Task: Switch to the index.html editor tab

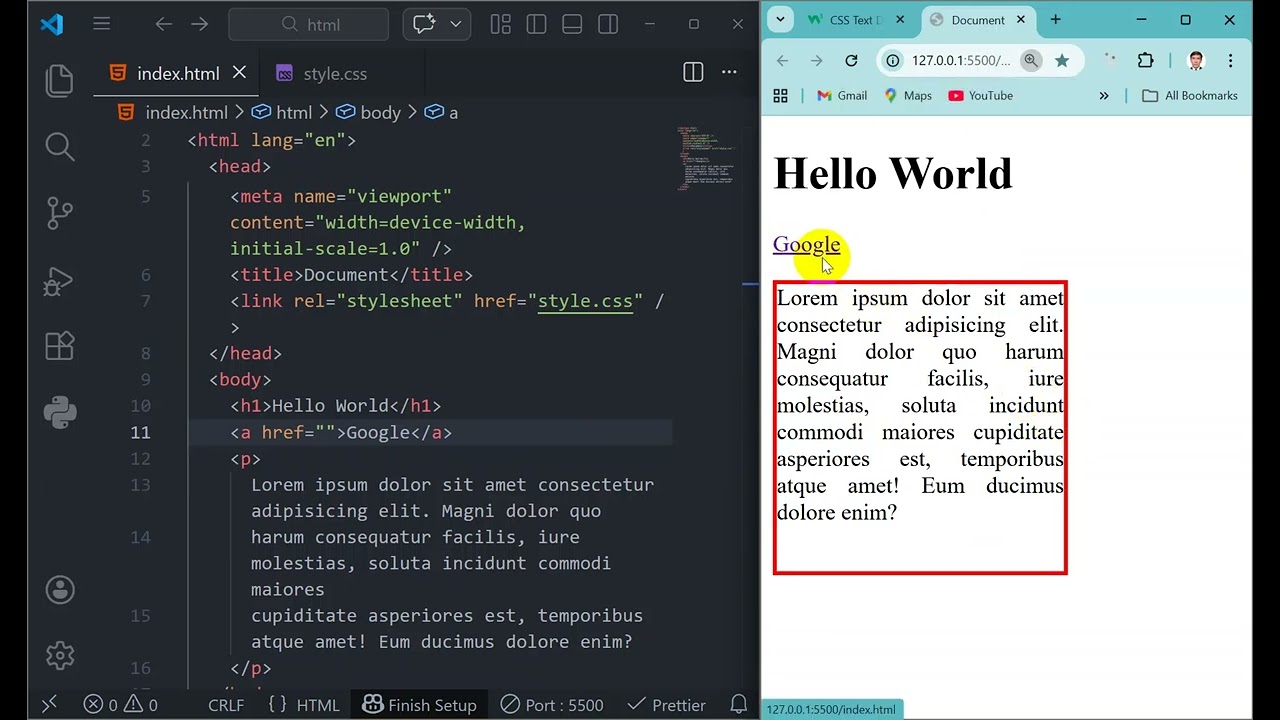Action: point(177,74)
